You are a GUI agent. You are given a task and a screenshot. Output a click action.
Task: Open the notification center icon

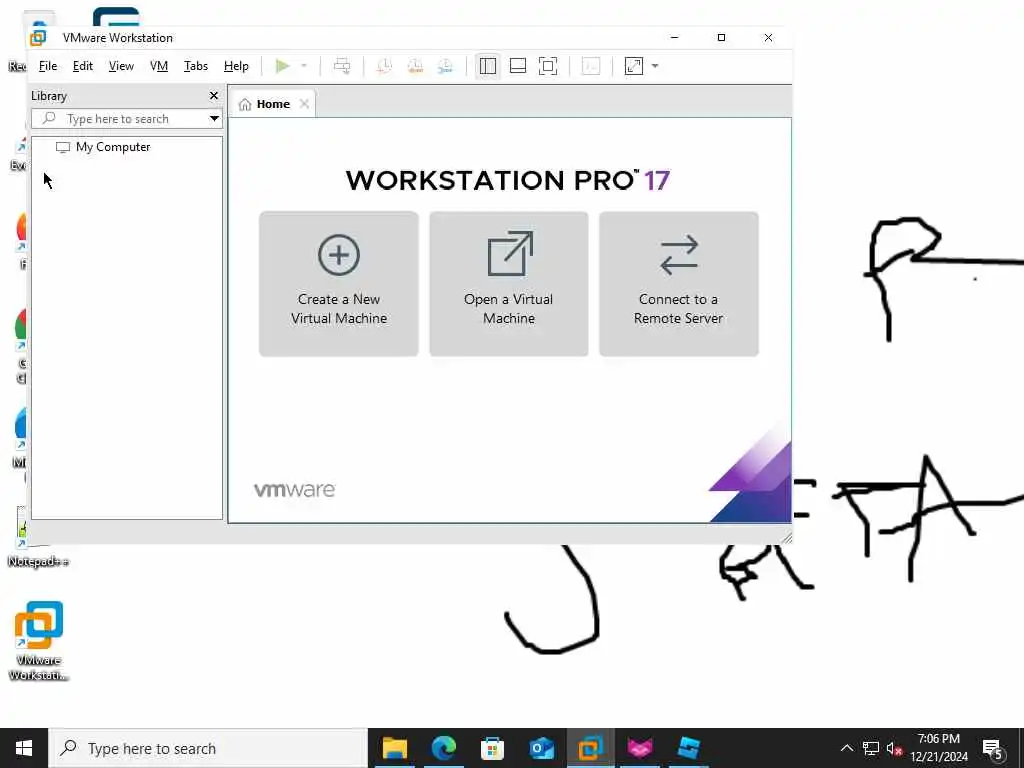[x=993, y=748]
